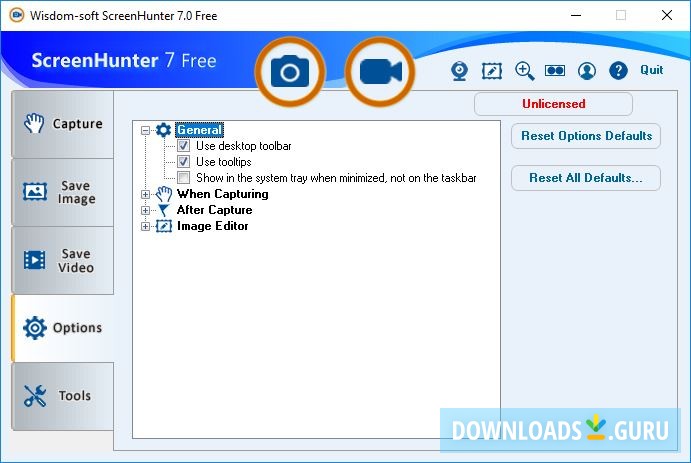The height and width of the screenshot is (463, 691).
Task: Click the funnel icon beside After Capture
Action: [x=163, y=210]
